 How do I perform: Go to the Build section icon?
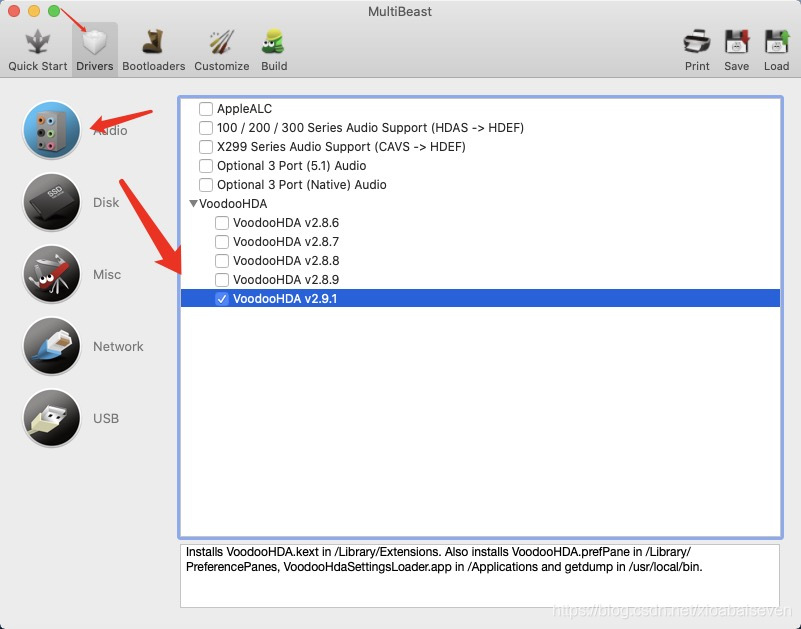click(x=274, y=42)
